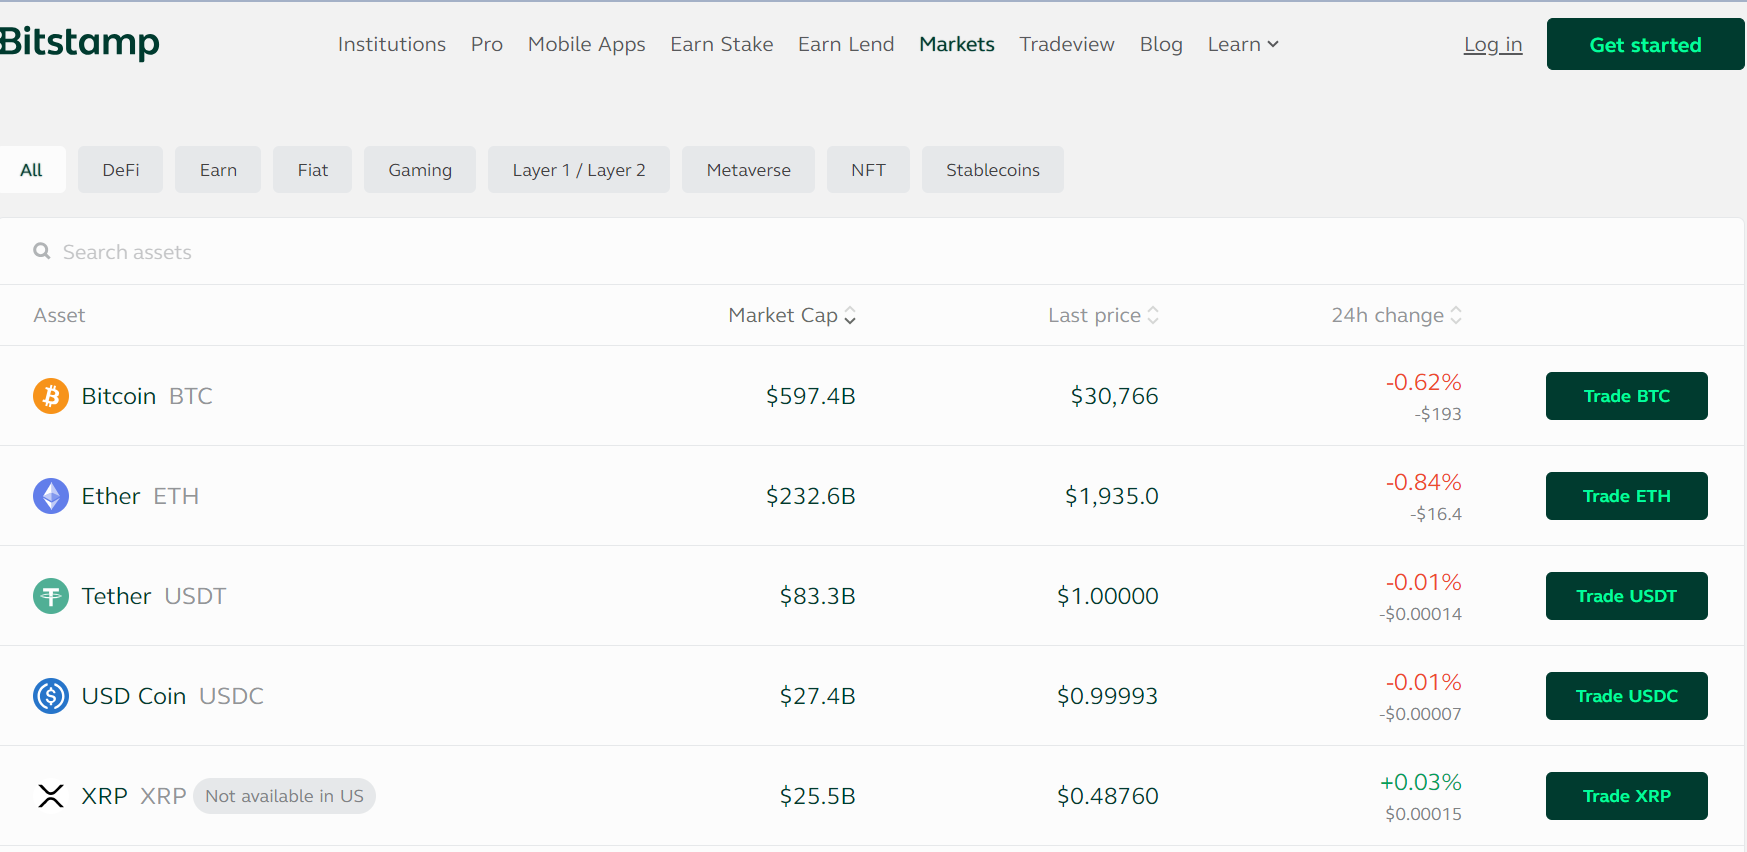Image resolution: width=1747 pixels, height=852 pixels.
Task: Click XRP last price $0.48760
Action: (x=1107, y=796)
